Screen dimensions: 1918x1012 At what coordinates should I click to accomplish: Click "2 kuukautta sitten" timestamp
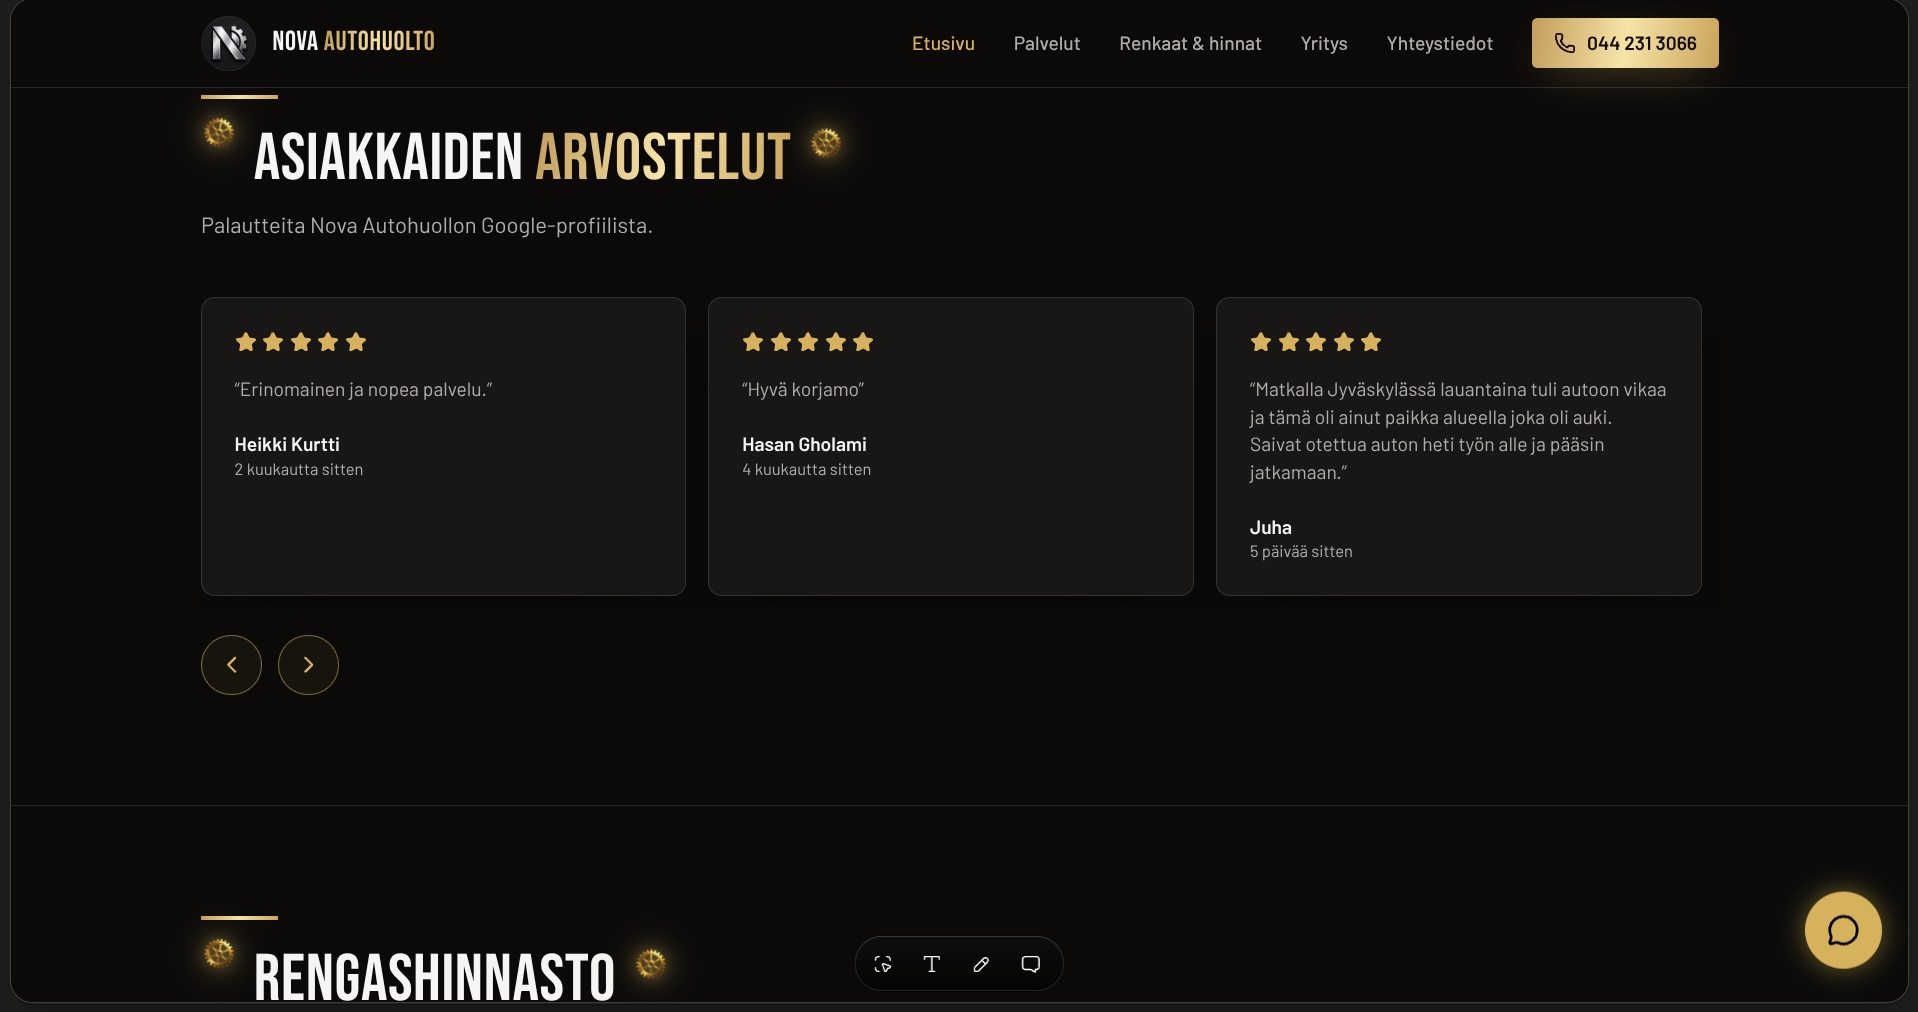point(298,470)
